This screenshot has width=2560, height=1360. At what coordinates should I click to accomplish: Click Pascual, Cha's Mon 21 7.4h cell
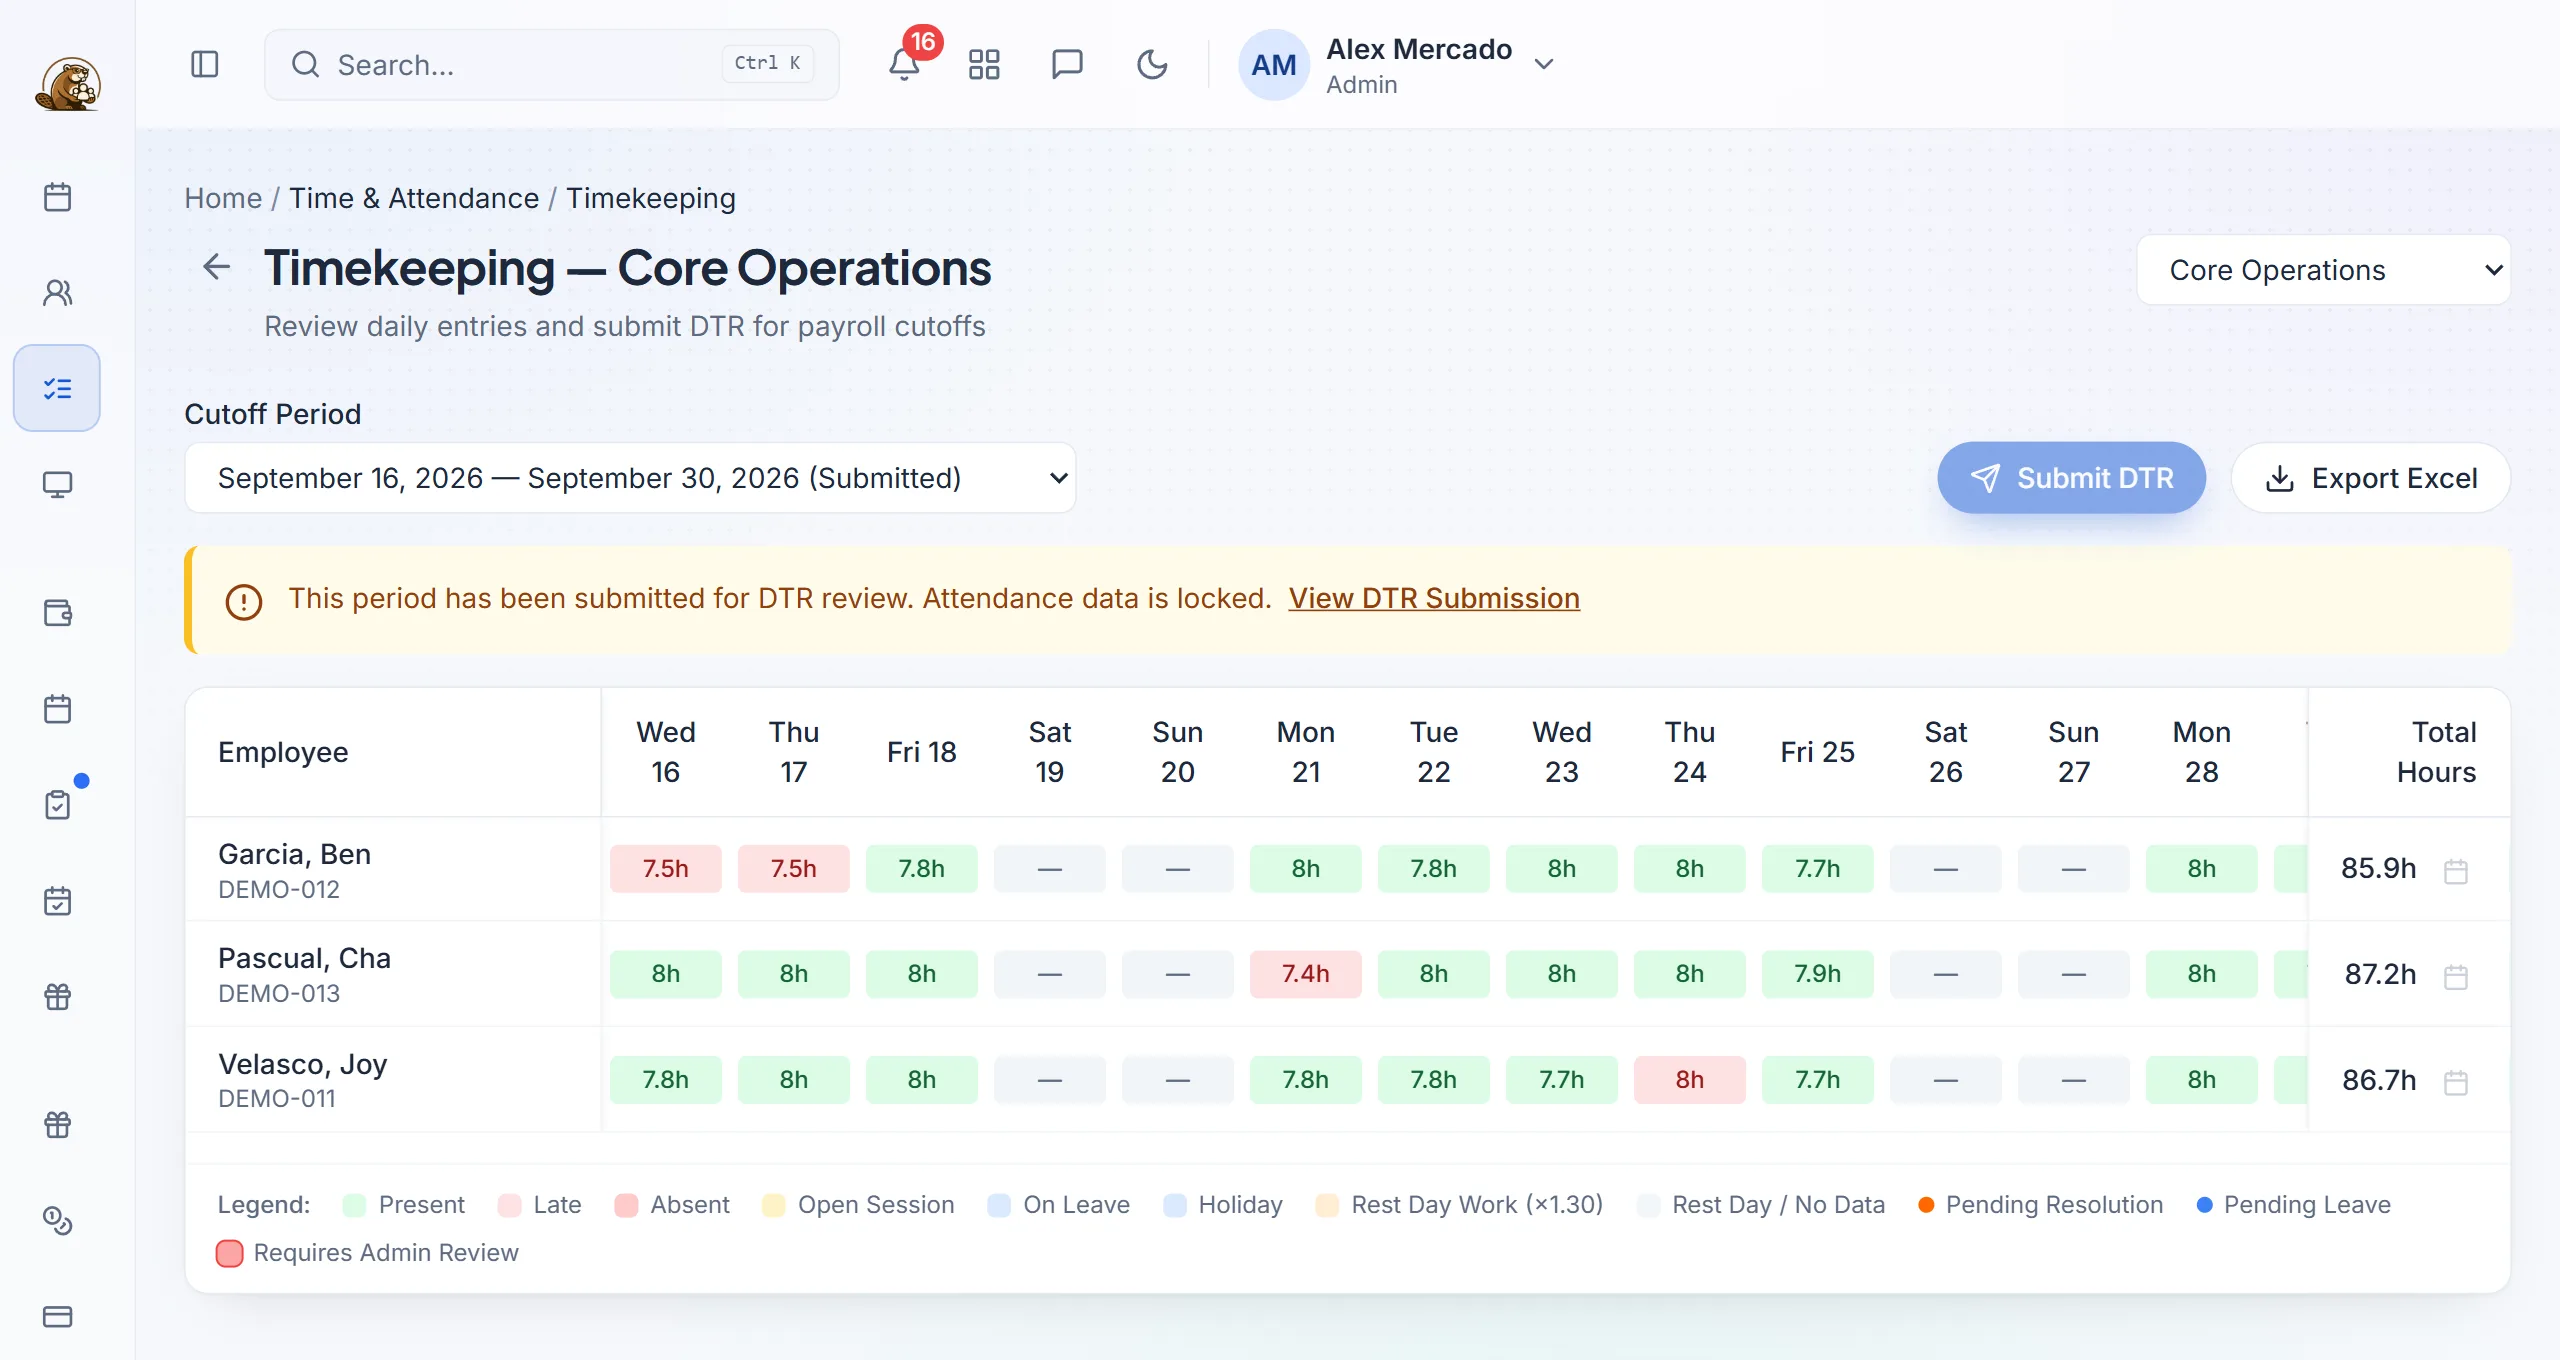pyautogui.click(x=1306, y=974)
